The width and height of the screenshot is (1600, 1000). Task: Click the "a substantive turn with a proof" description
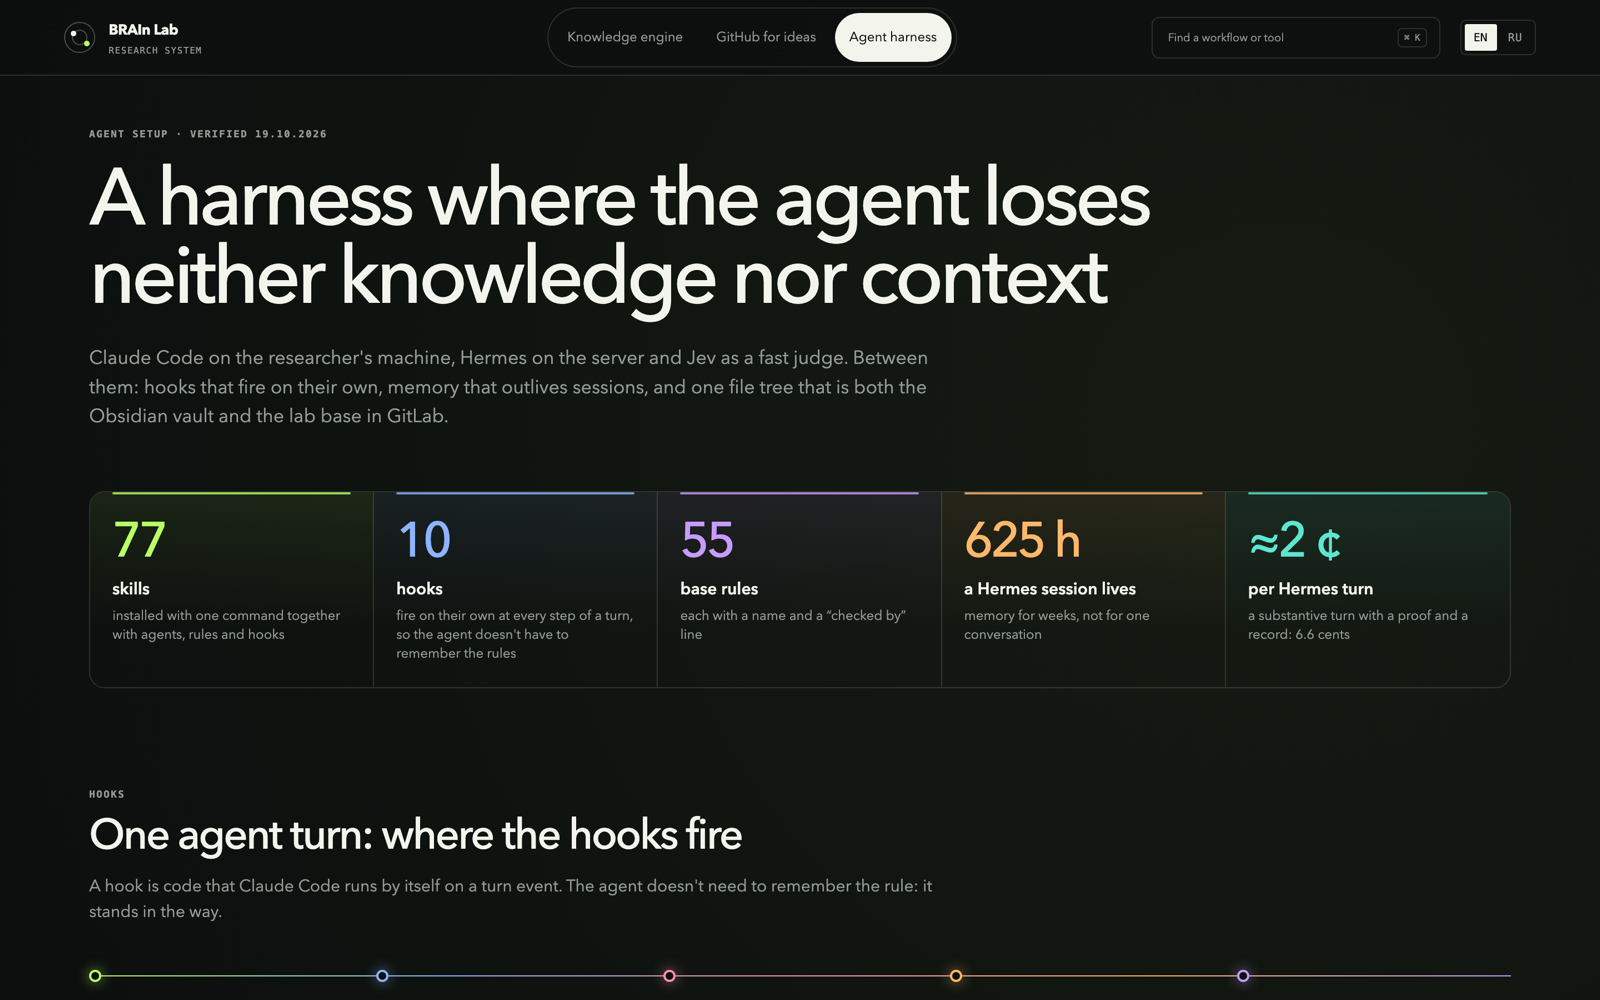point(1358,625)
